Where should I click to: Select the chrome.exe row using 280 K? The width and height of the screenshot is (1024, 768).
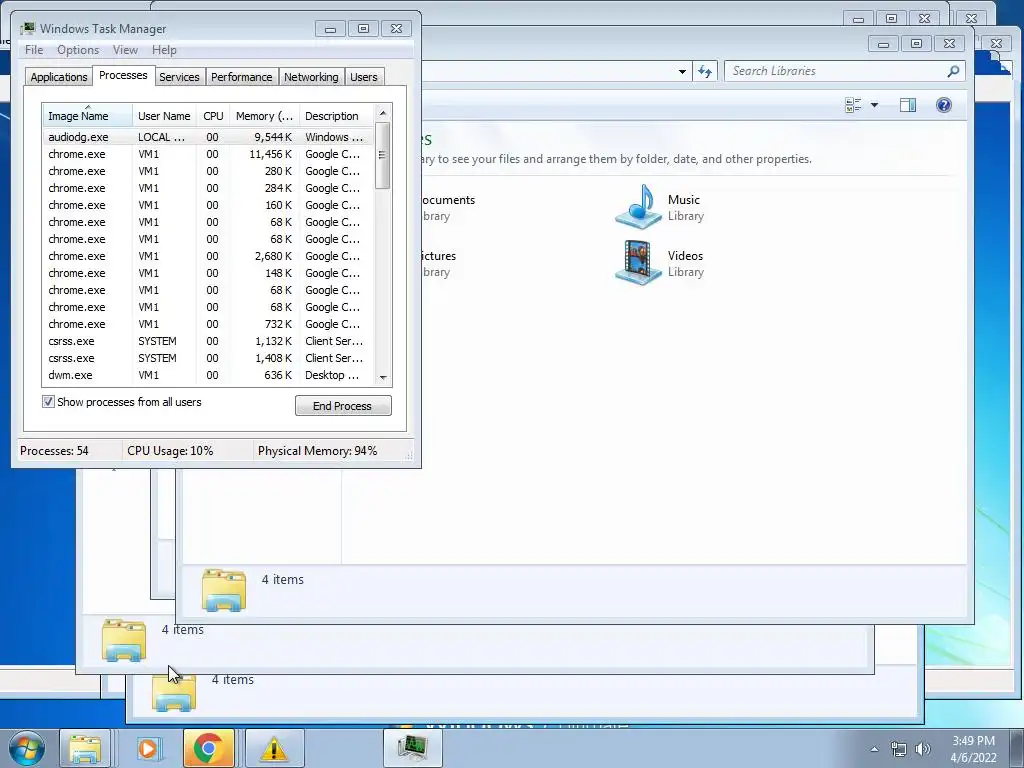click(x=209, y=171)
